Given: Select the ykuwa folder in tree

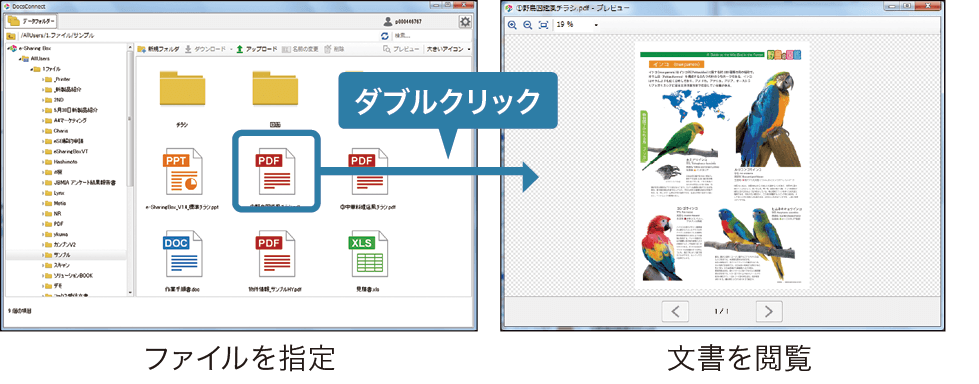Looking at the screenshot, I should tap(57, 234).
